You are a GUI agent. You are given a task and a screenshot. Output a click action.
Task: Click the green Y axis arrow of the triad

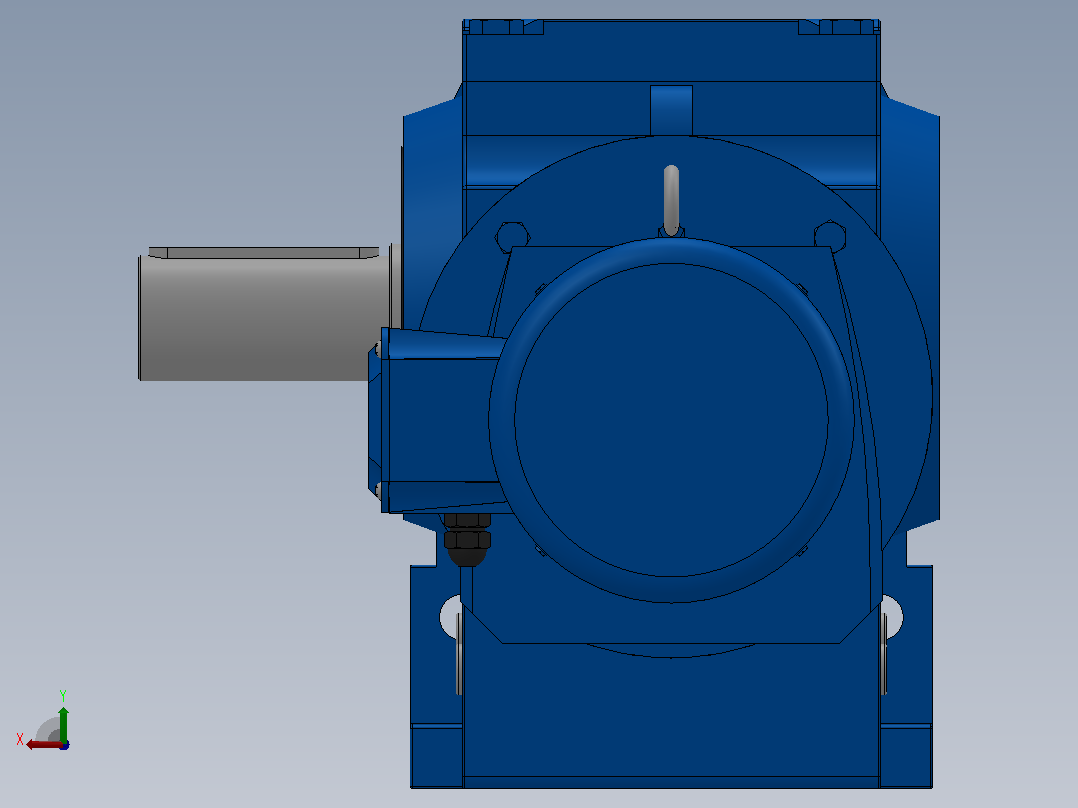pos(63,724)
